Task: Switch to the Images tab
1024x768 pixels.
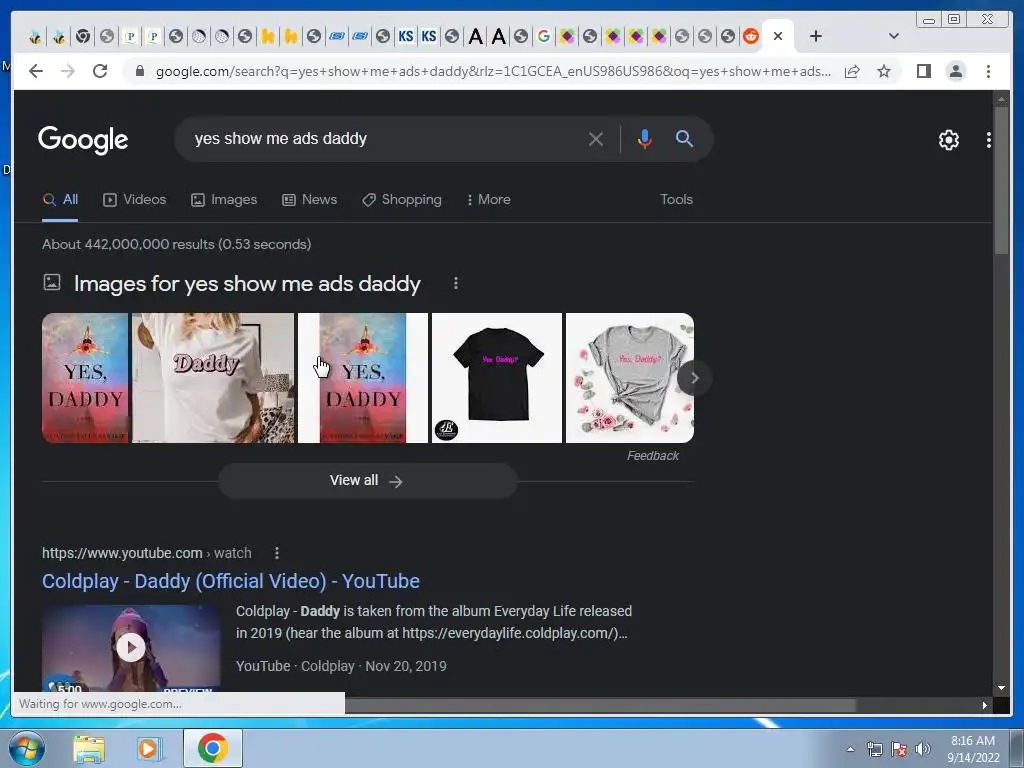Action: pyautogui.click(x=224, y=199)
